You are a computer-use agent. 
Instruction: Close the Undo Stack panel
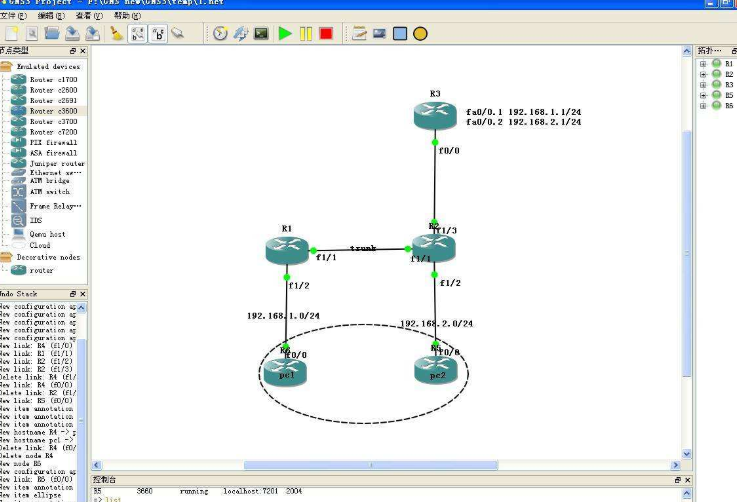click(x=83, y=294)
